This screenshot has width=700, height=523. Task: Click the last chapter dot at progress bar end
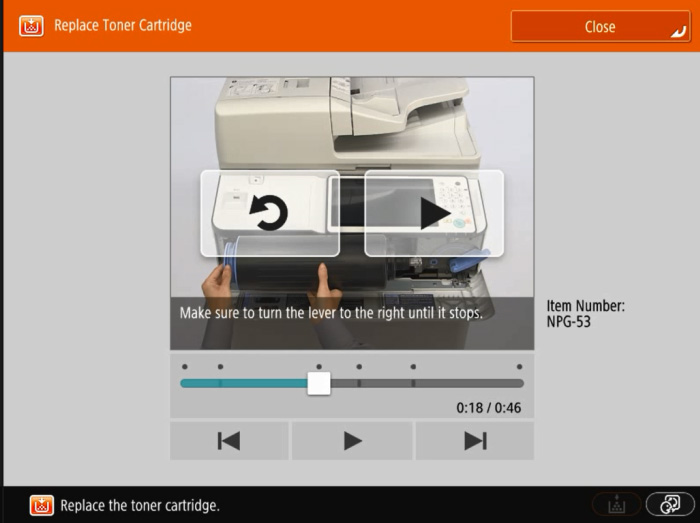519,367
